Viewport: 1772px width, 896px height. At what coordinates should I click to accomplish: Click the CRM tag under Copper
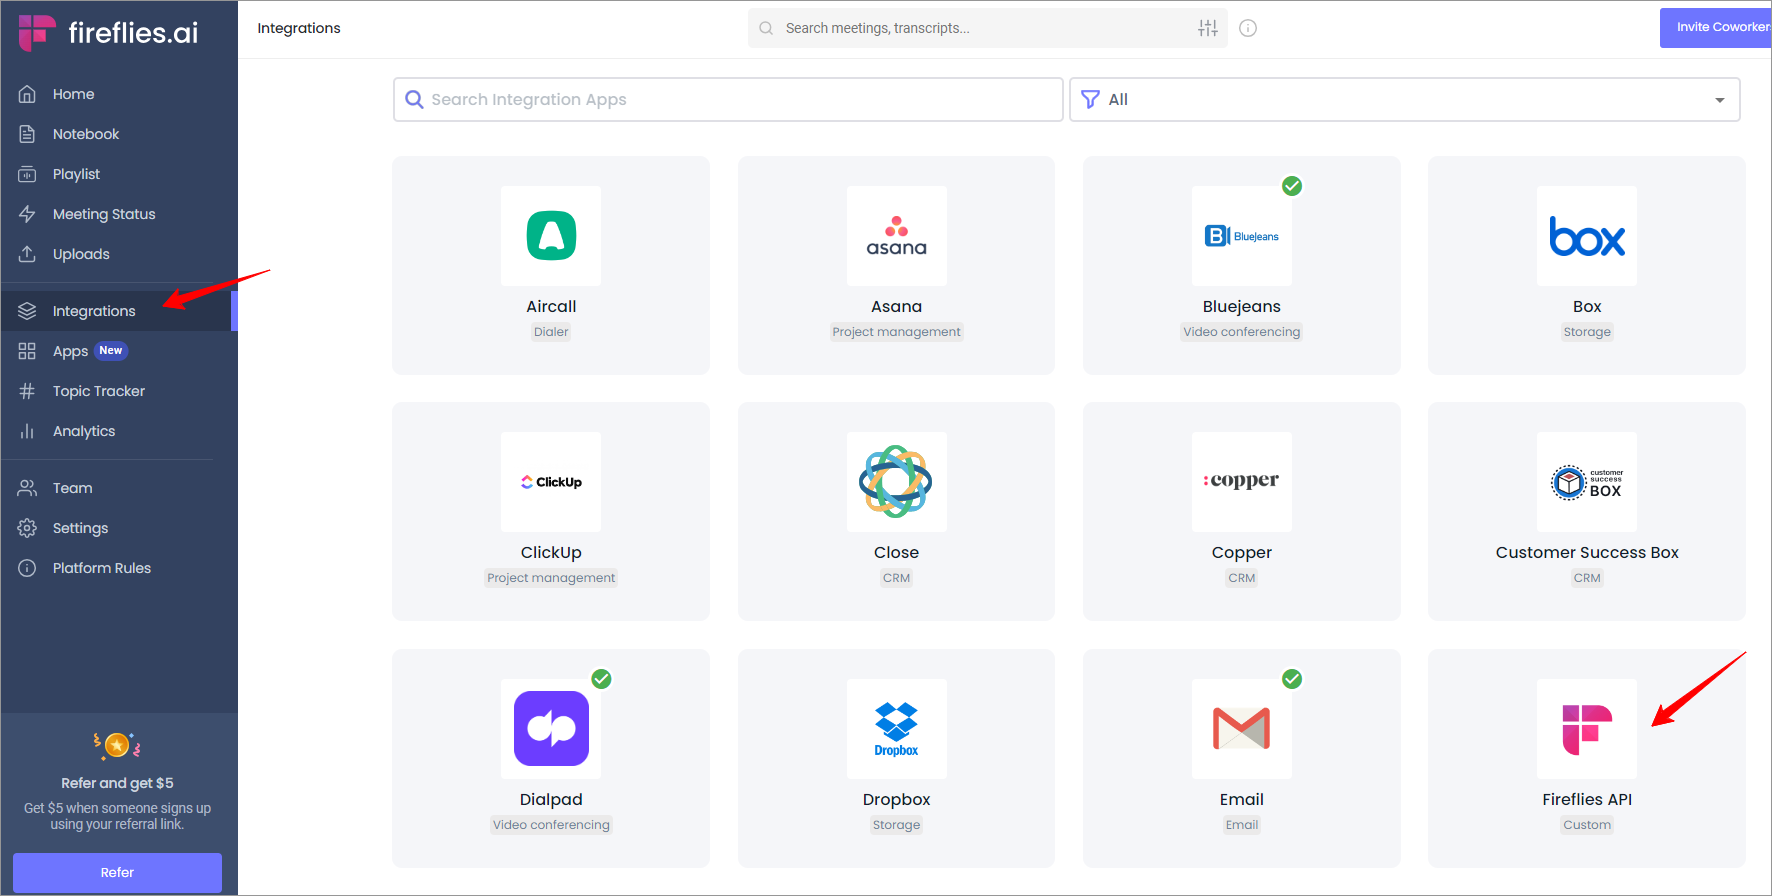tap(1242, 578)
